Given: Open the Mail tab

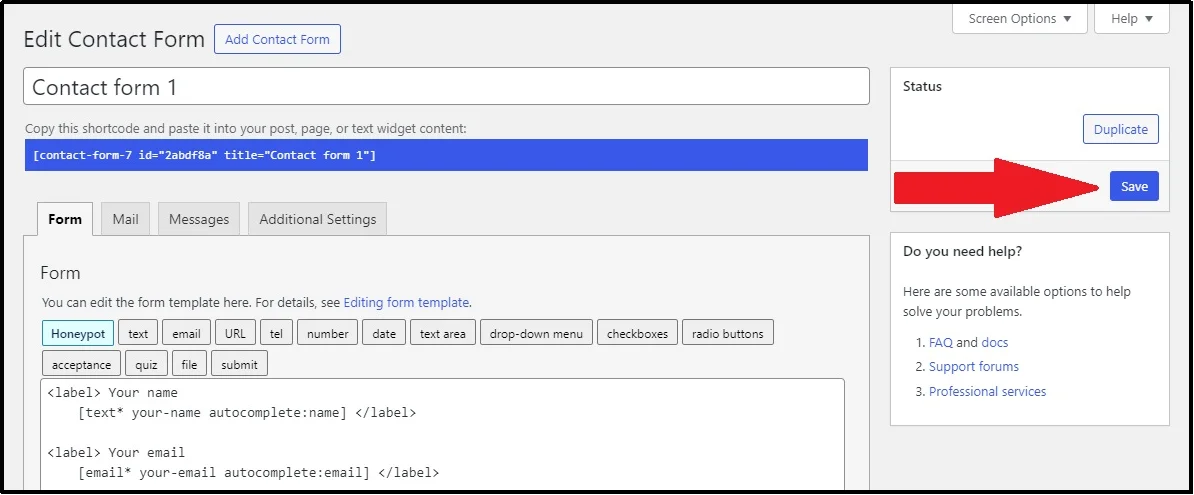Looking at the screenshot, I should (126, 219).
